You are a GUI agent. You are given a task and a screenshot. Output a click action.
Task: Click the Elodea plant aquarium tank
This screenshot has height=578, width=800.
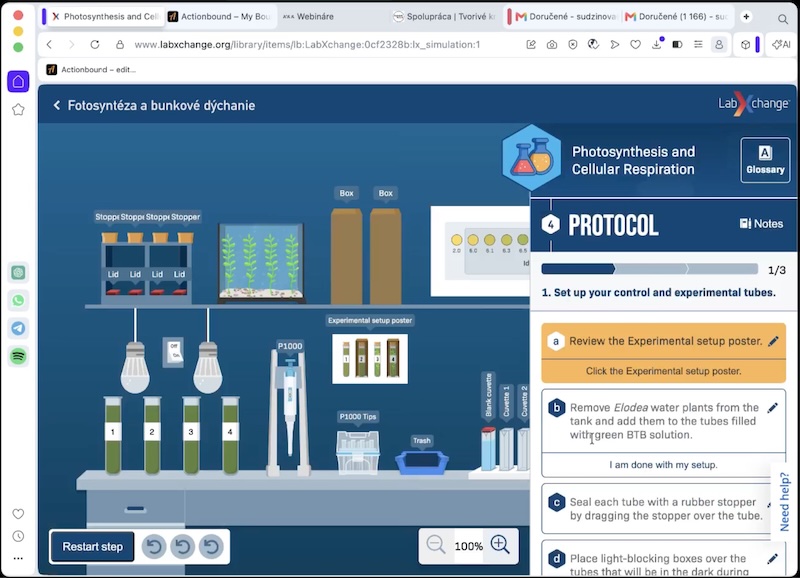(261, 262)
